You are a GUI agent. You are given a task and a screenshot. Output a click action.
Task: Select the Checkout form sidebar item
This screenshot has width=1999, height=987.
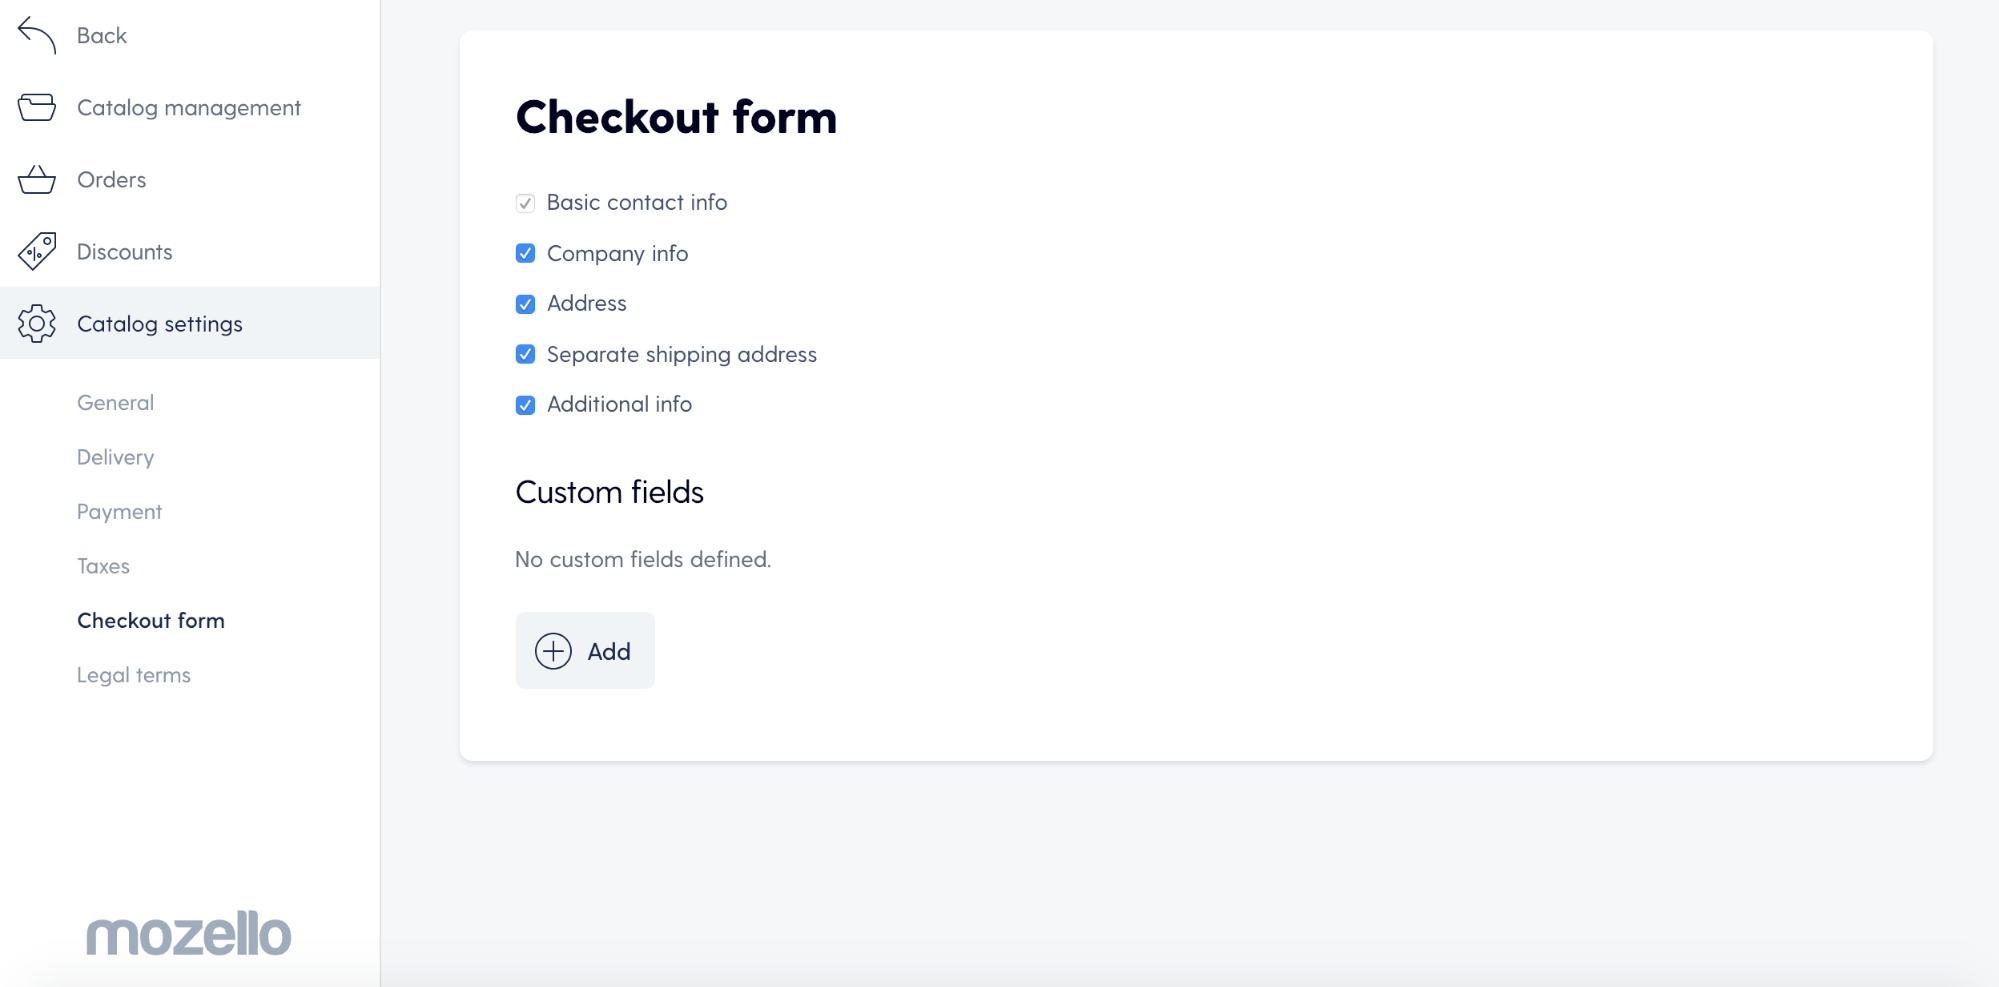pos(151,620)
